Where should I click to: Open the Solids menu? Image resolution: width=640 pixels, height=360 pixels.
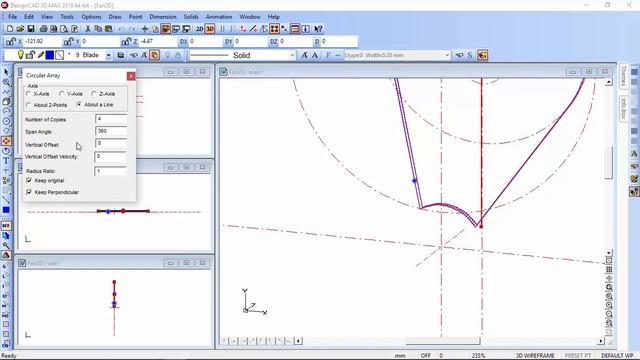pos(191,17)
